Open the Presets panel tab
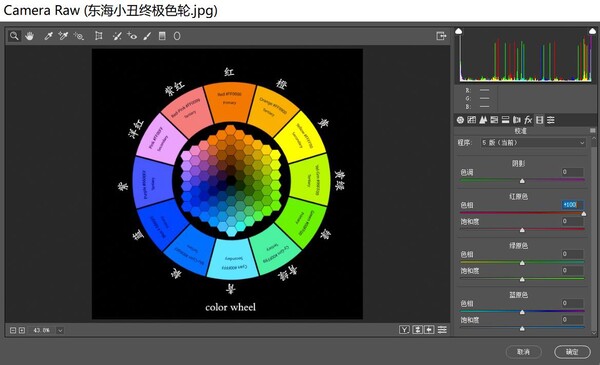Screen dimensions: 600x365 [x=551, y=120]
